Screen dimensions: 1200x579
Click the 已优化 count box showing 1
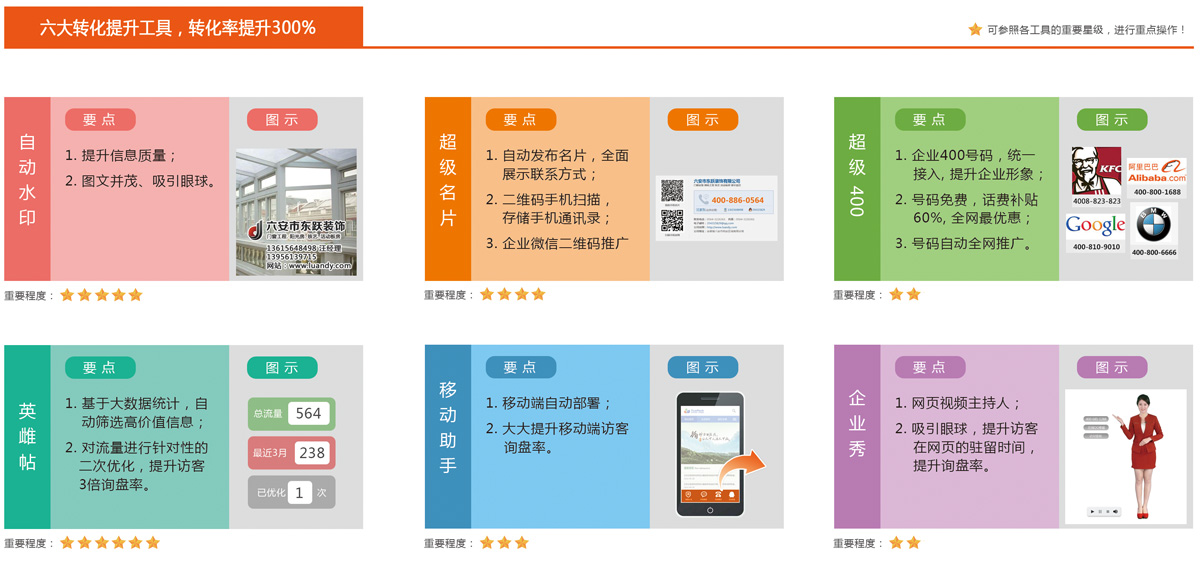(299, 492)
